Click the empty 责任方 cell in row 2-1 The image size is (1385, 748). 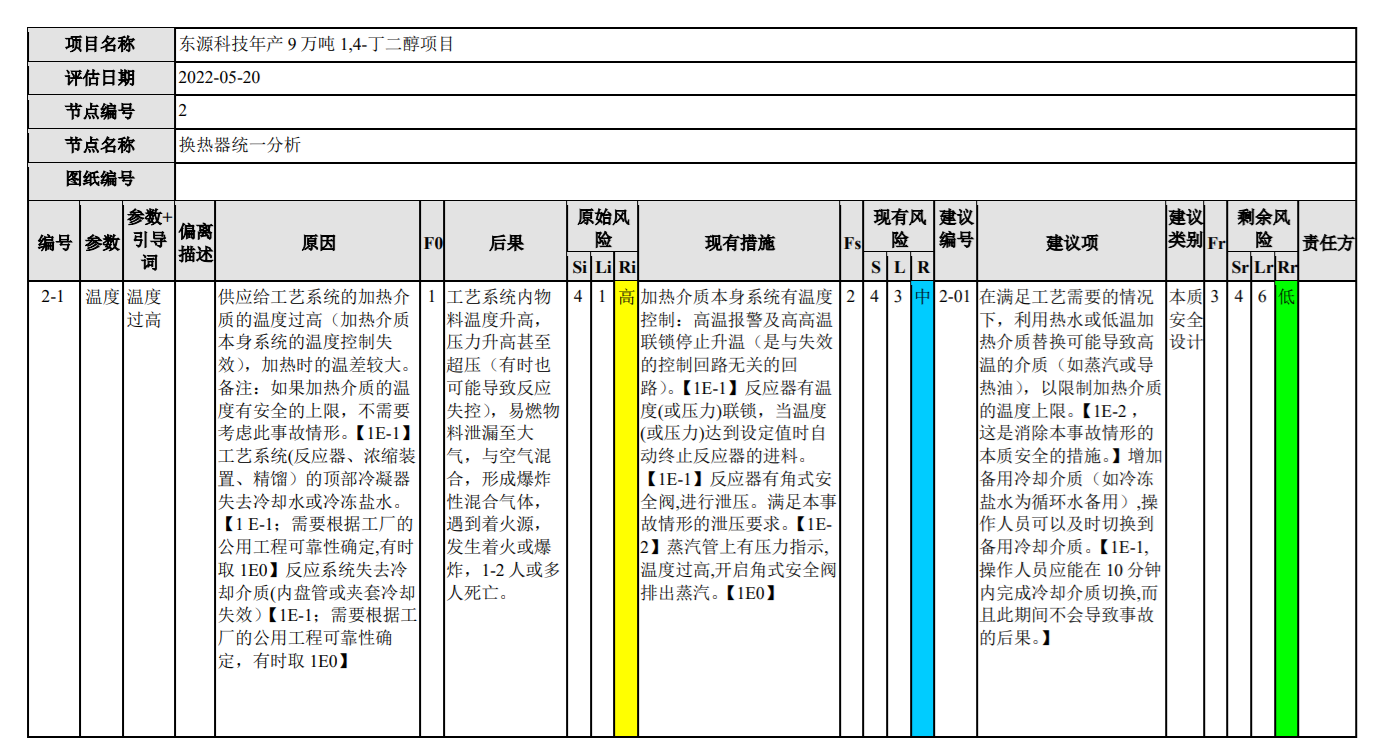(x=1327, y=510)
